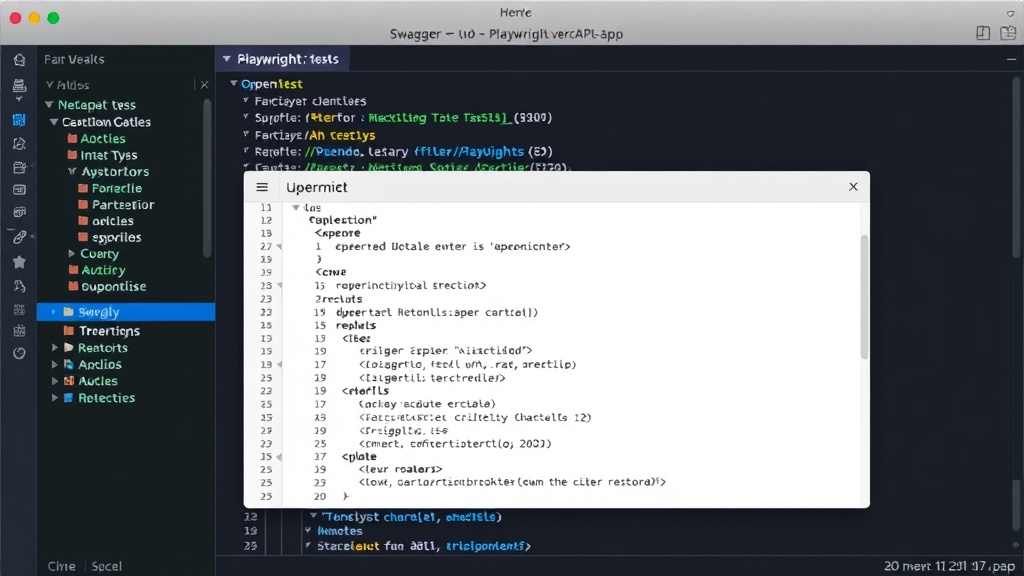Click the hamburger menu in Upermiet dialog
1024x576 pixels.
pyautogui.click(x=262, y=187)
